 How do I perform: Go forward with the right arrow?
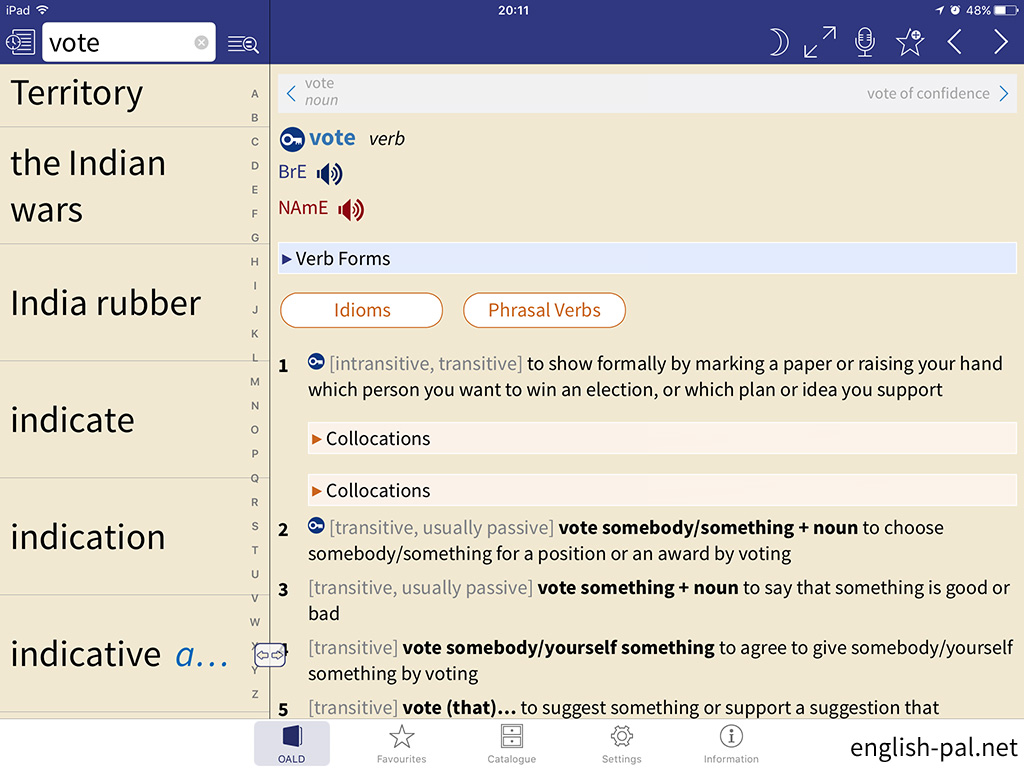[x=1000, y=42]
